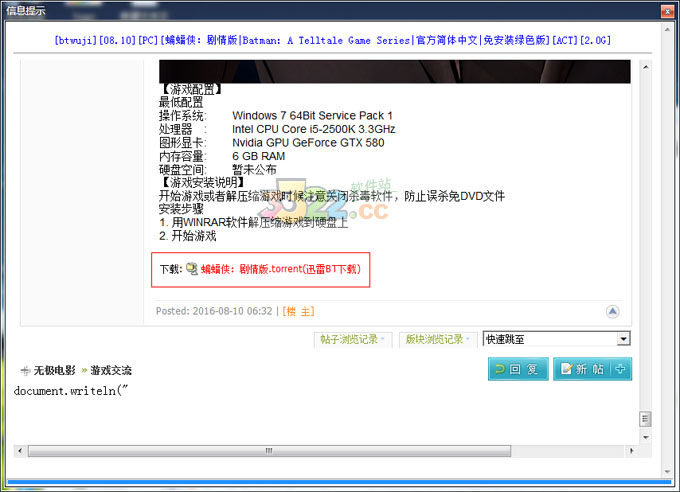
Task: Click the round back-to-top arrow icon
Action: (612, 311)
